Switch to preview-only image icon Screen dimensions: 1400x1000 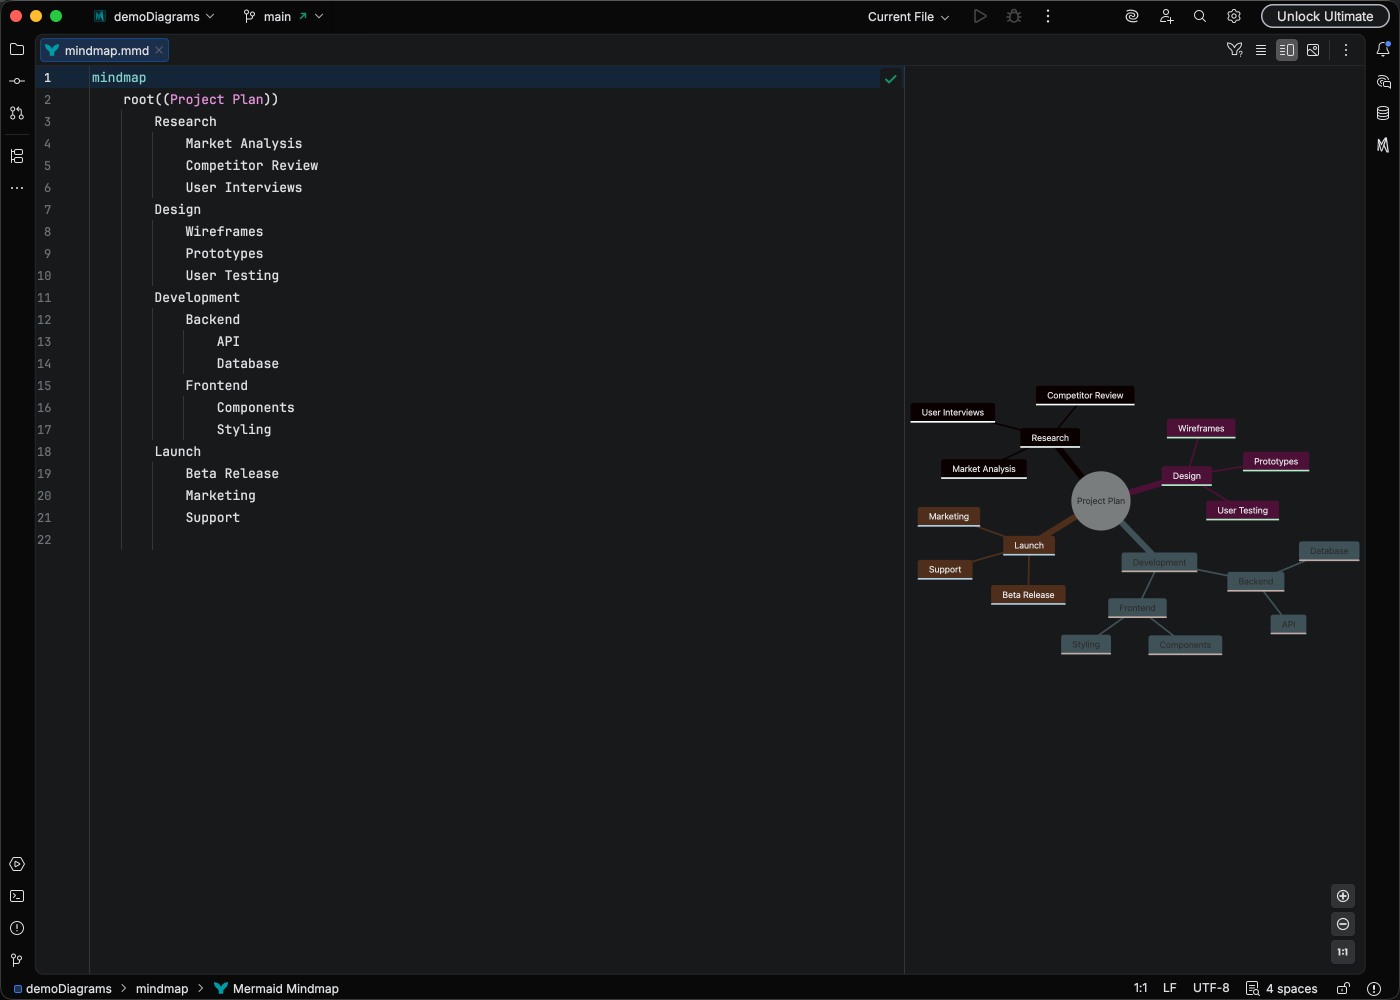click(x=1313, y=49)
